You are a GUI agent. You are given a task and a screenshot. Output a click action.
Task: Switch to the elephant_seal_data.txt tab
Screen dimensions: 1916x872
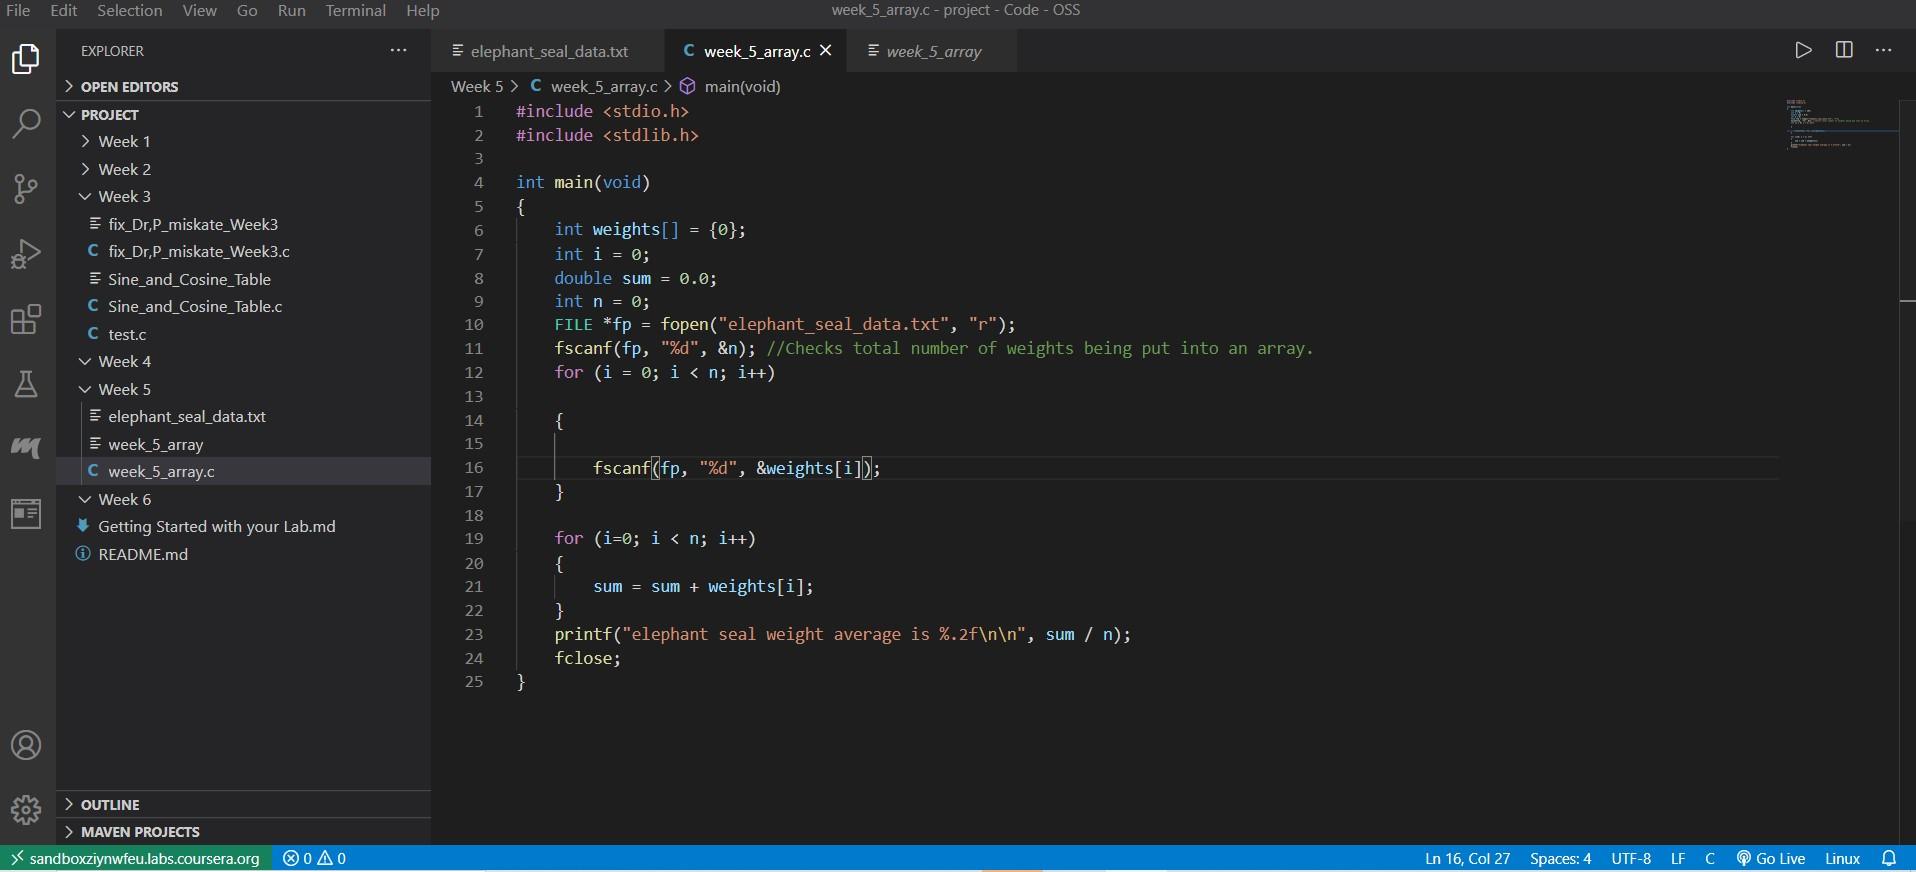pos(549,52)
